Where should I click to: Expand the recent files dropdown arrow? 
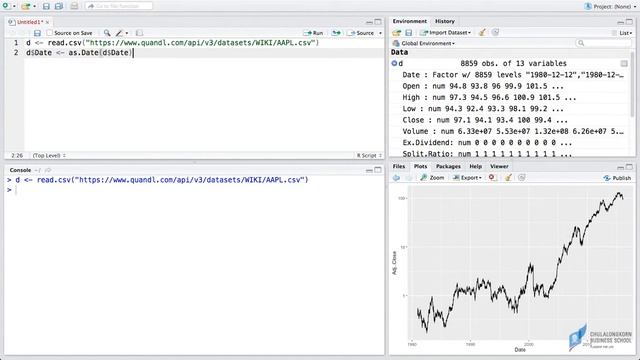(34, 7)
